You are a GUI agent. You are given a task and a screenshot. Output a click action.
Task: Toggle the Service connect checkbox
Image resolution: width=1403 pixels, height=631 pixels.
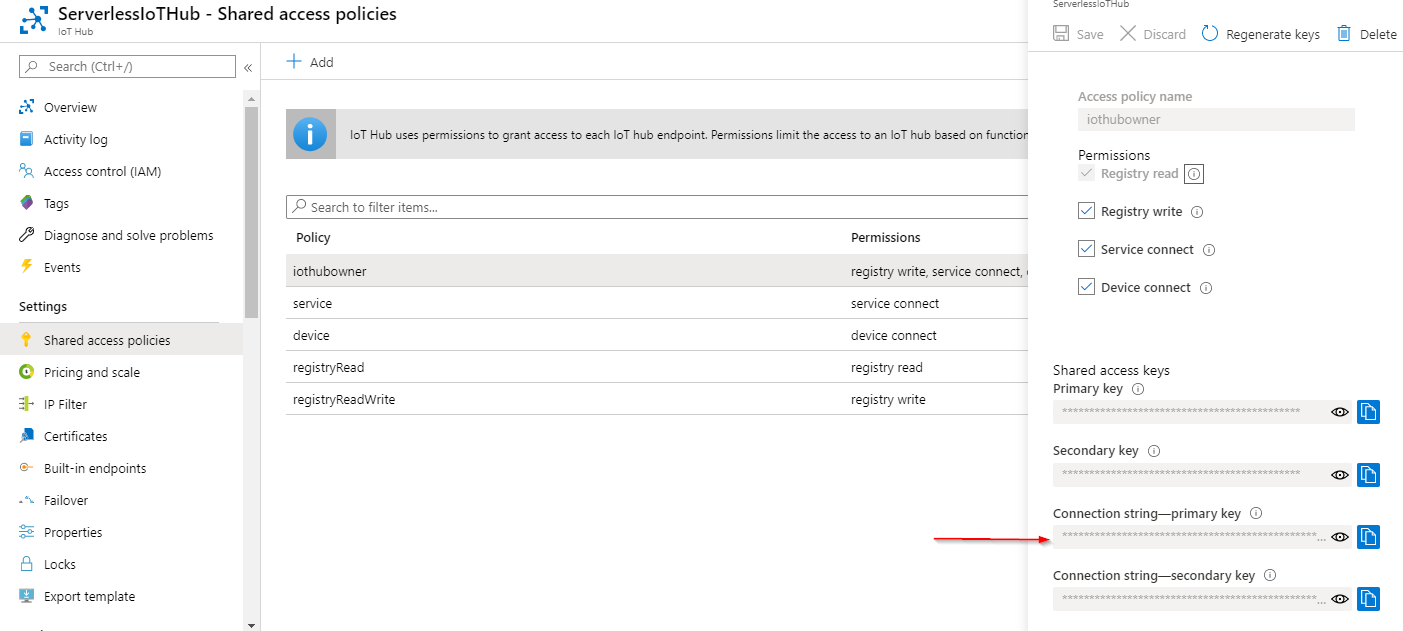point(1086,250)
